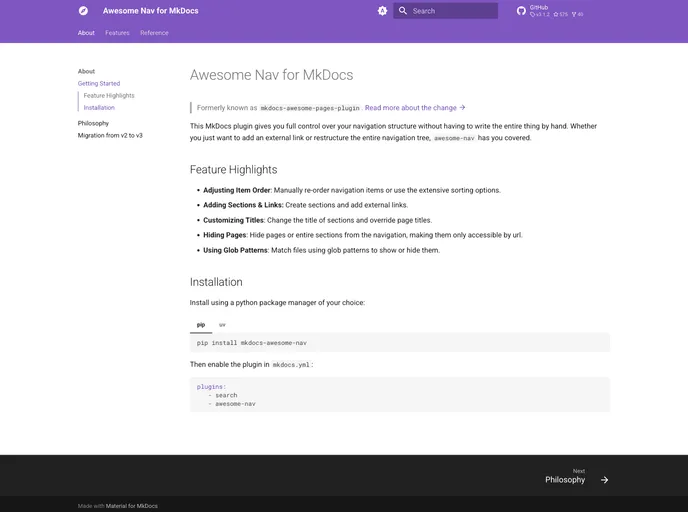Open Material for MkDocs footer link
The width and height of the screenshot is (688, 512).
coord(132,506)
